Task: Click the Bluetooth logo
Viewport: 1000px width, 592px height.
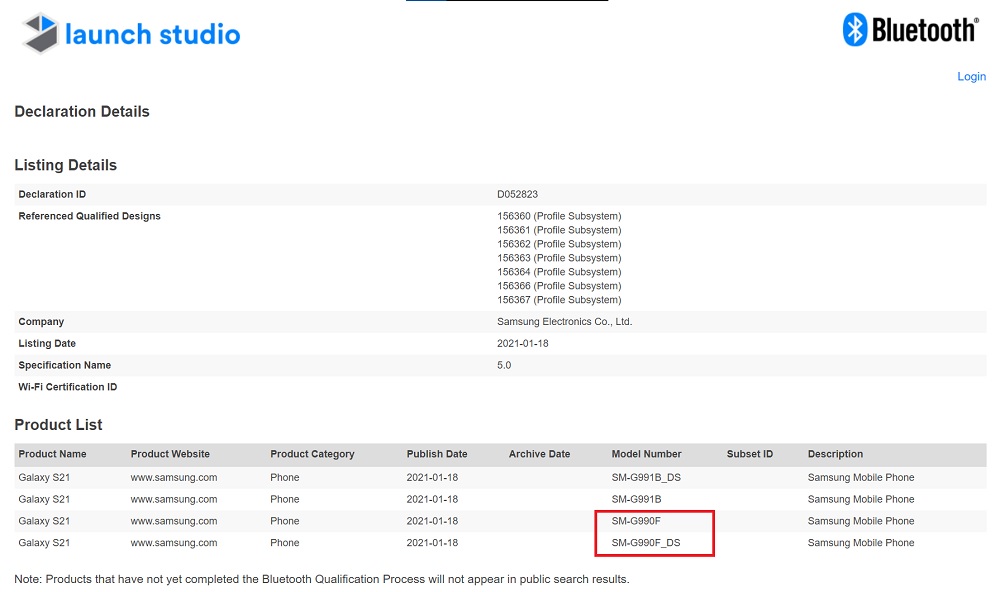Action: tap(910, 29)
